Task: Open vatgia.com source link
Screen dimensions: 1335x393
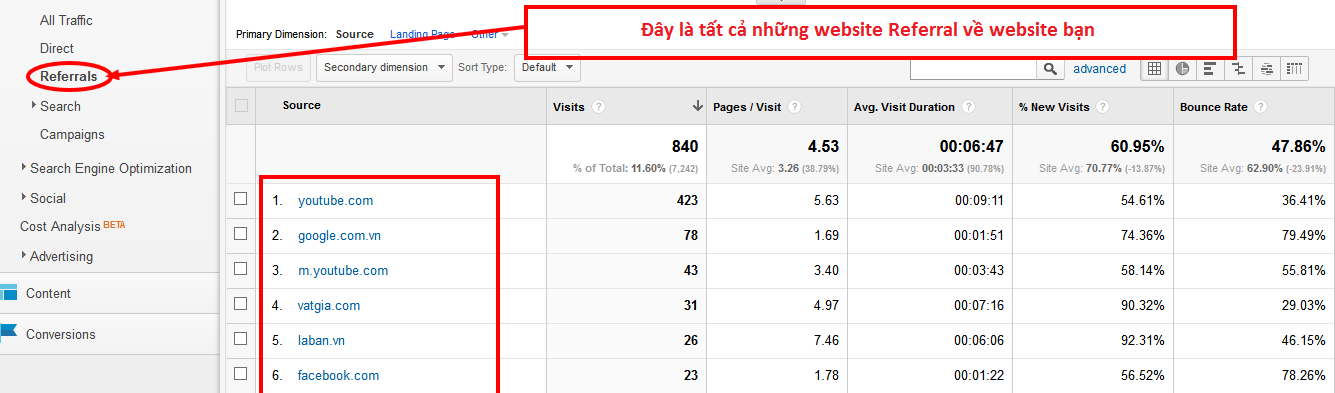Action: point(329,305)
